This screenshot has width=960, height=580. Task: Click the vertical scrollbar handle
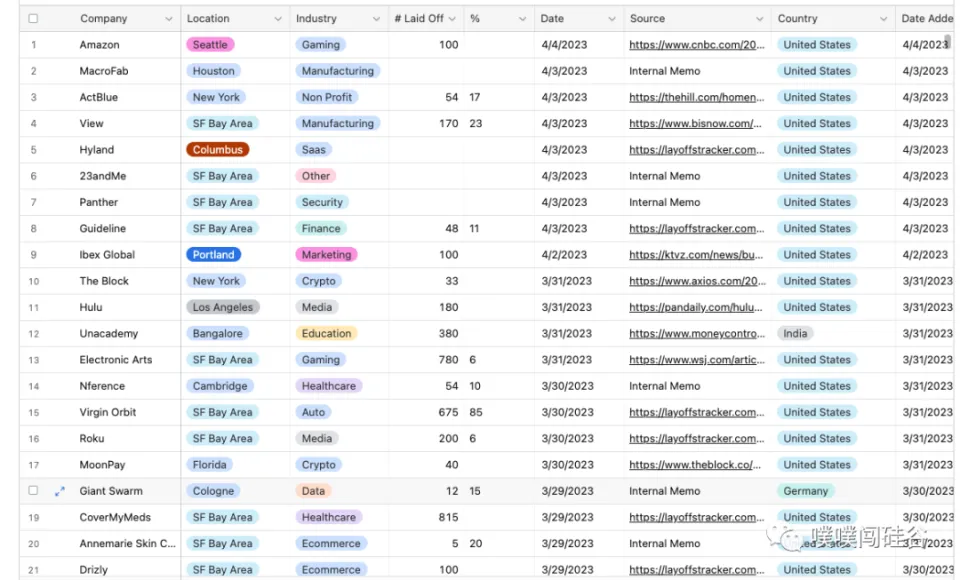pyautogui.click(x=948, y=42)
